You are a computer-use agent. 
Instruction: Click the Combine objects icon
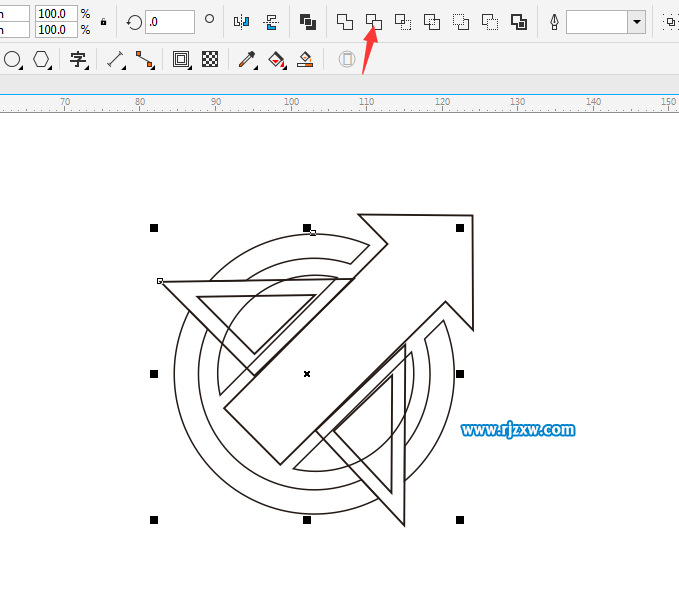(x=308, y=21)
